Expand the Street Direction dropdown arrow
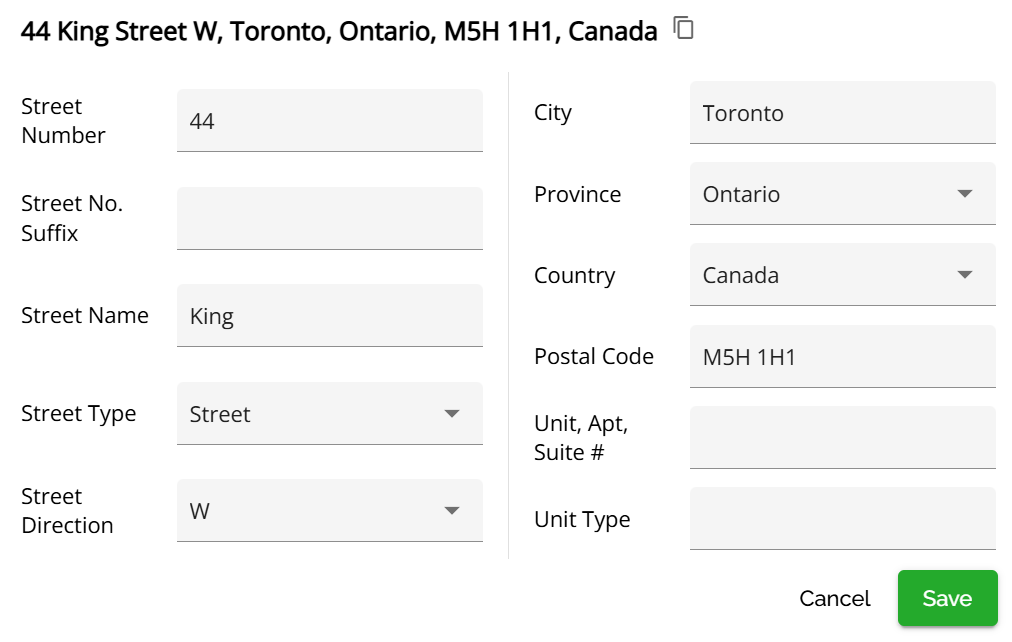The image size is (1012, 642). click(x=452, y=511)
